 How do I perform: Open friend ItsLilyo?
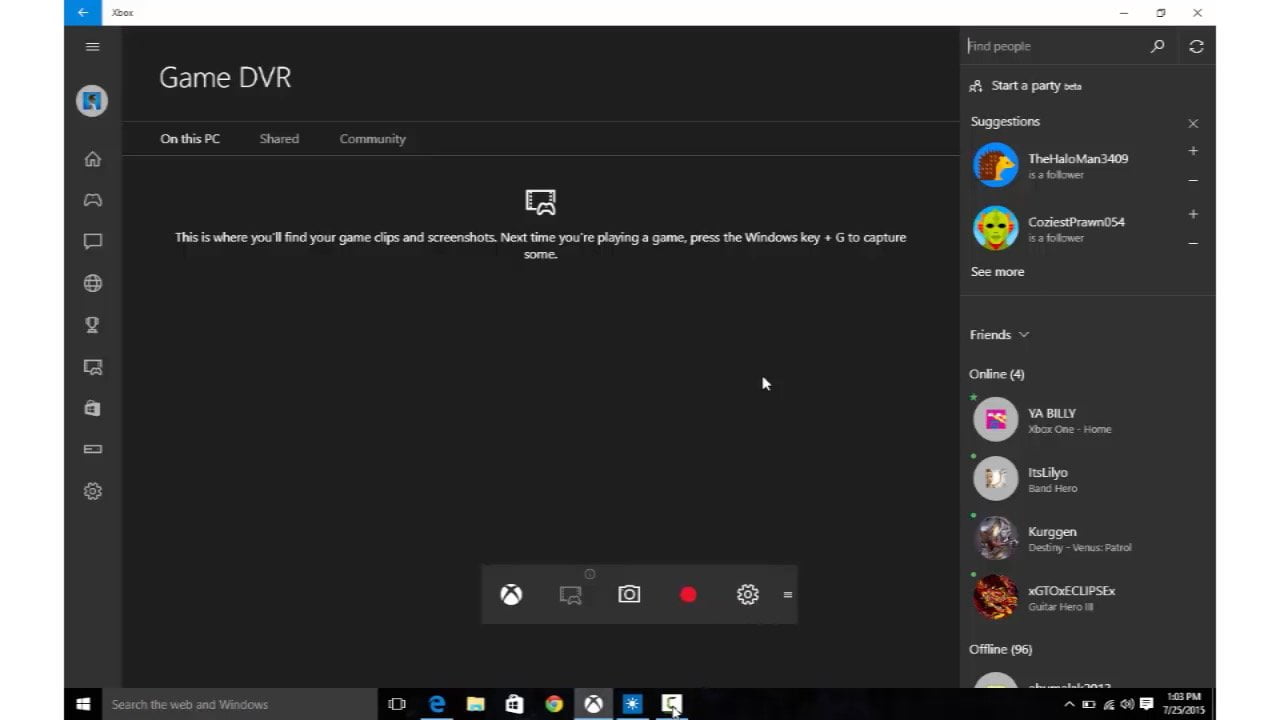[x=1088, y=479]
